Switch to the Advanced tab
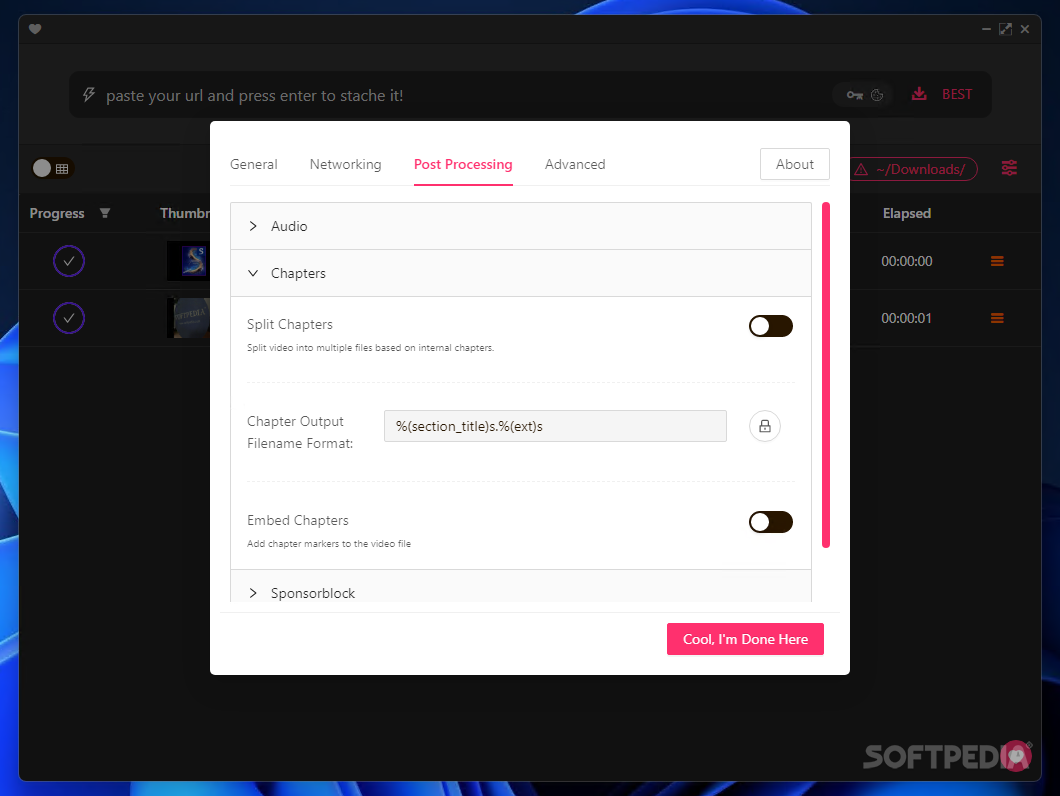 pos(575,164)
